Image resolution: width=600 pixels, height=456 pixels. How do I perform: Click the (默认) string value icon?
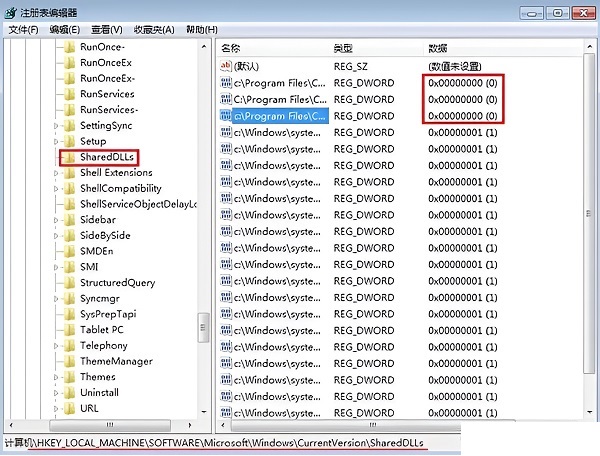[x=226, y=66]
